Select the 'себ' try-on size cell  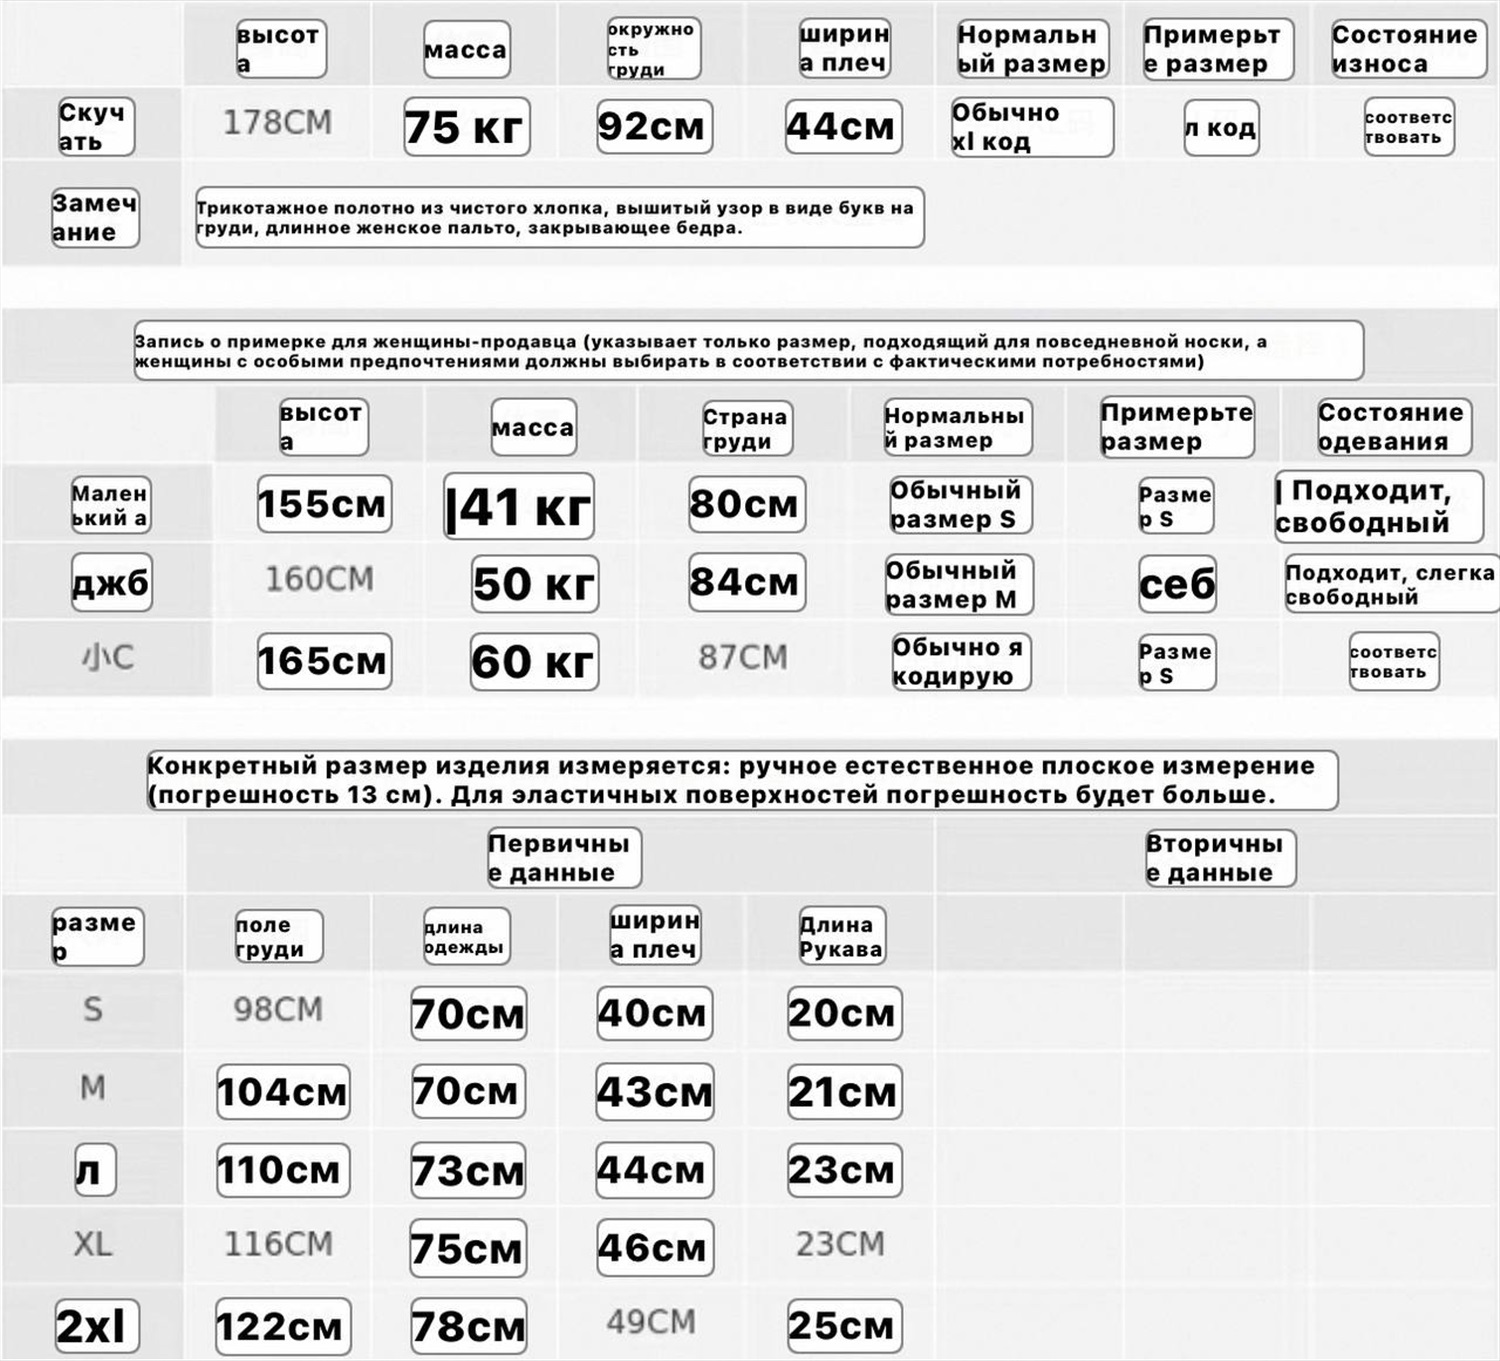coord(1177,584)
